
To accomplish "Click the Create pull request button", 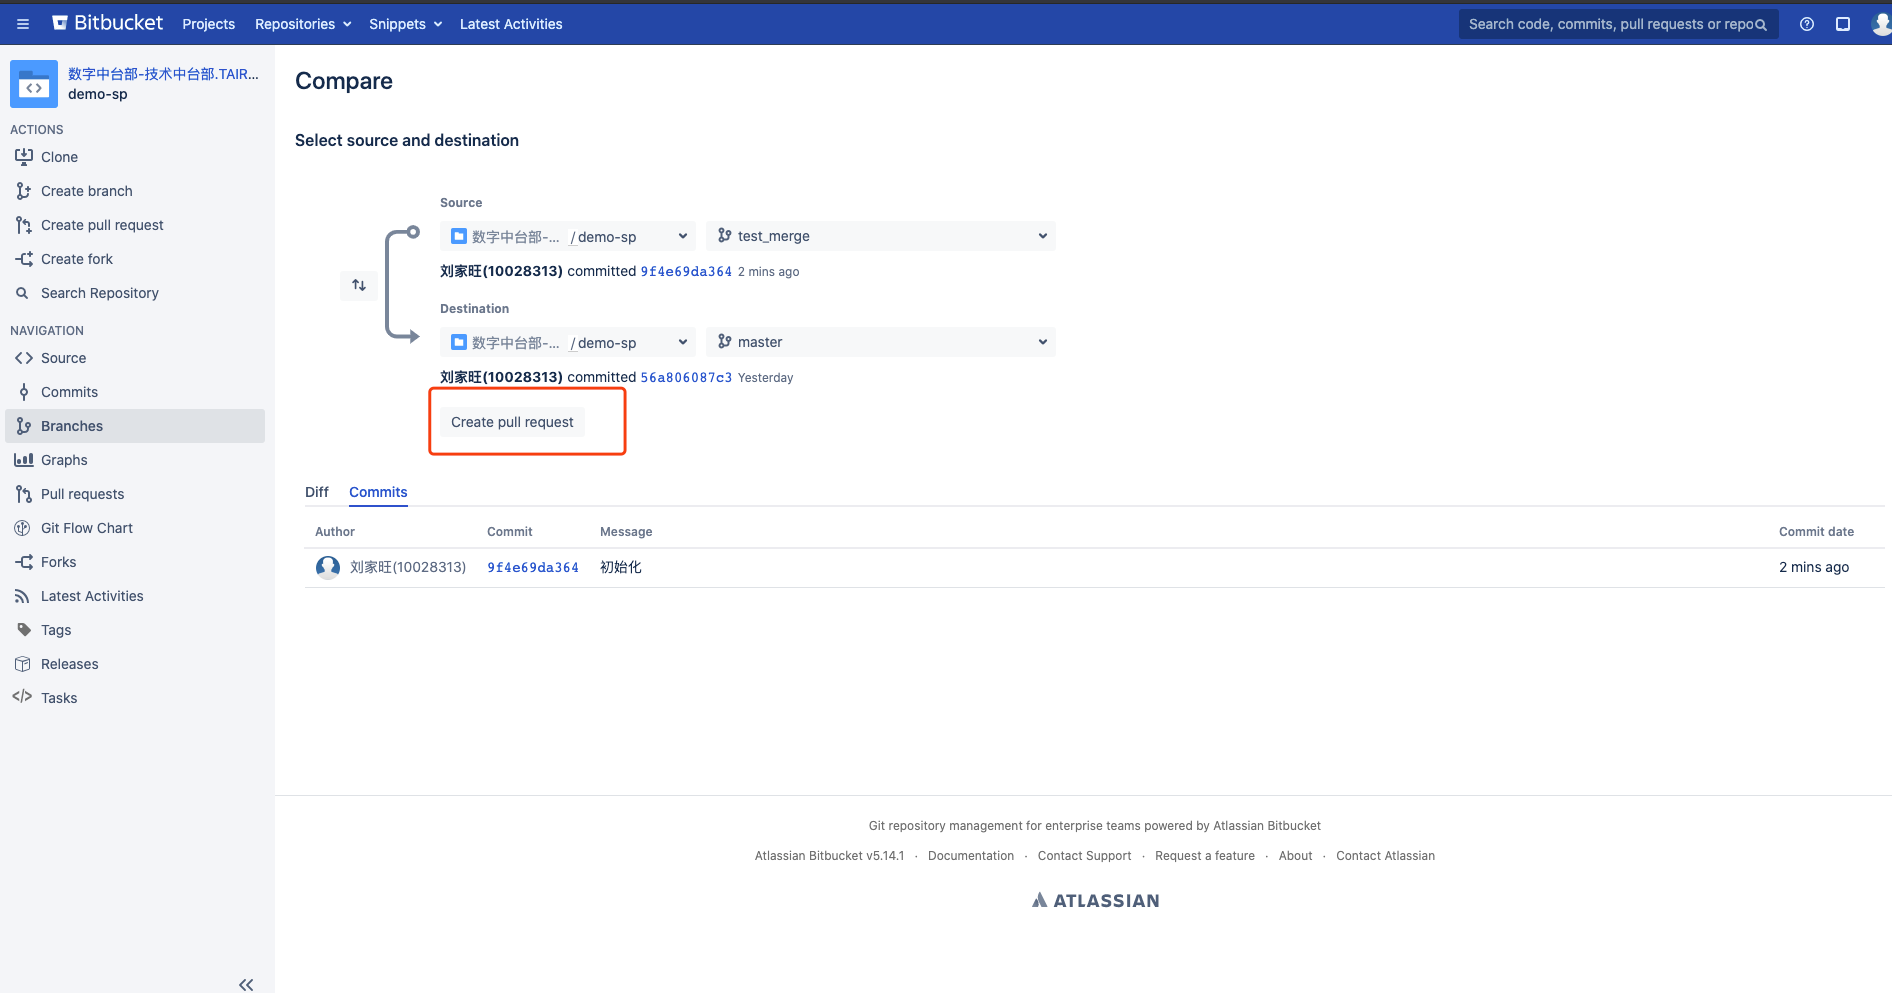I will tap(512, 422).
